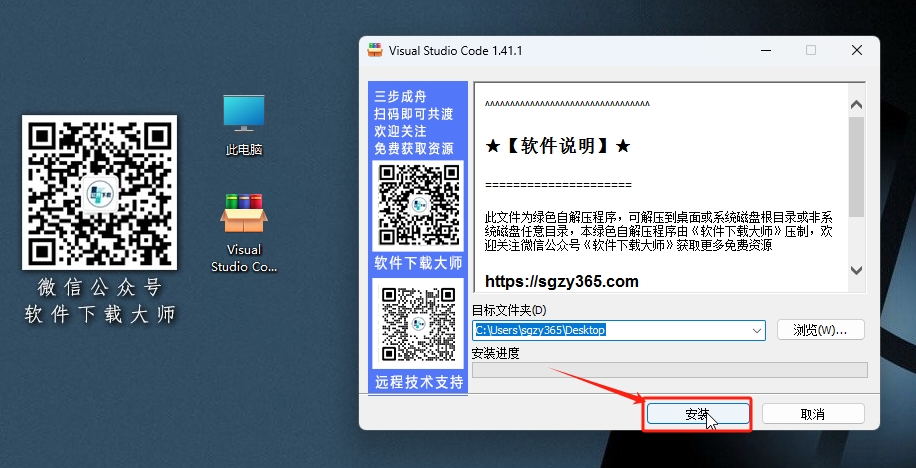The width and height of the screenshot is (916, 468).
Task: Select the Visual Studio Code archive desktop icon
Action: [x=244, y=233]
